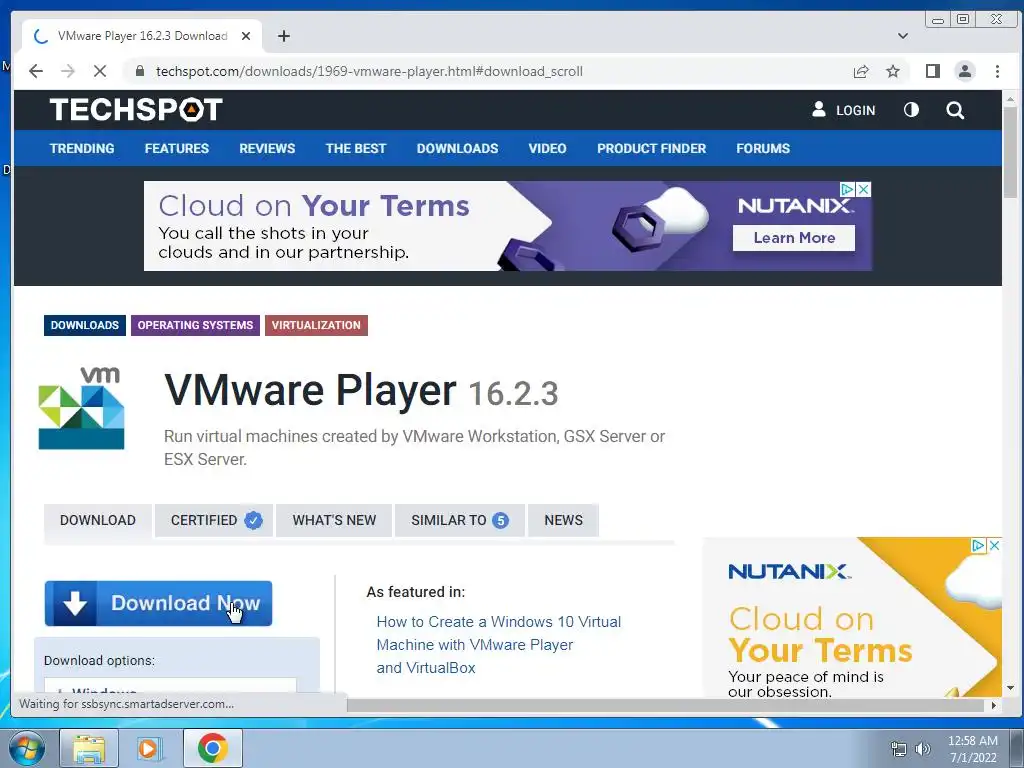Open the Windows Start button

pos(26,748)
